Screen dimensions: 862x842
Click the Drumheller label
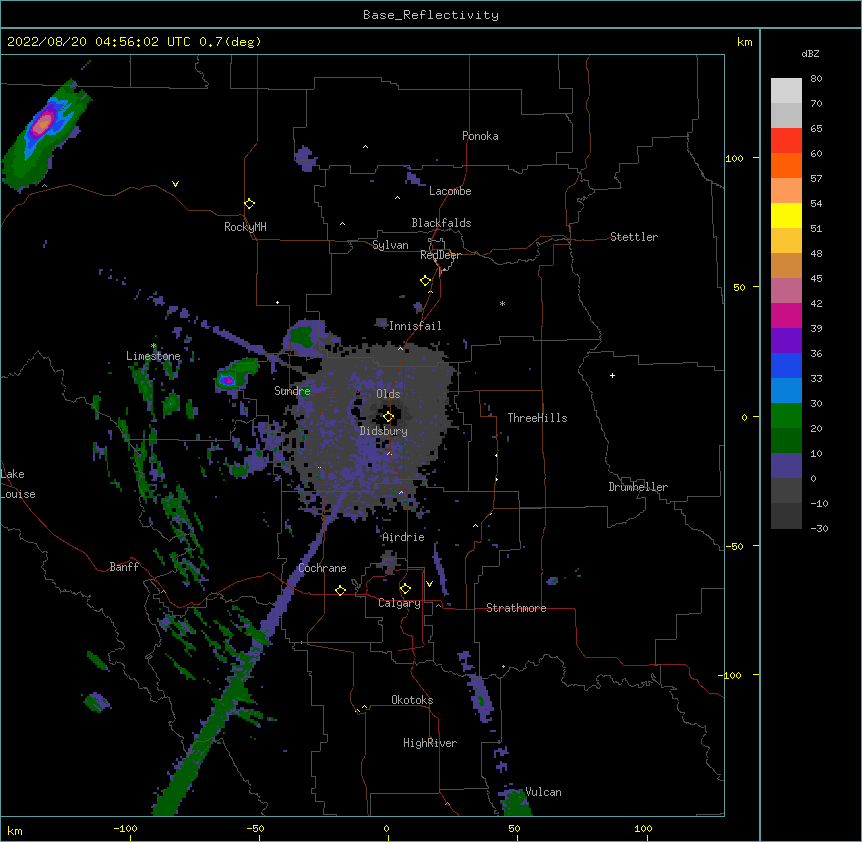tap(638, 487)
